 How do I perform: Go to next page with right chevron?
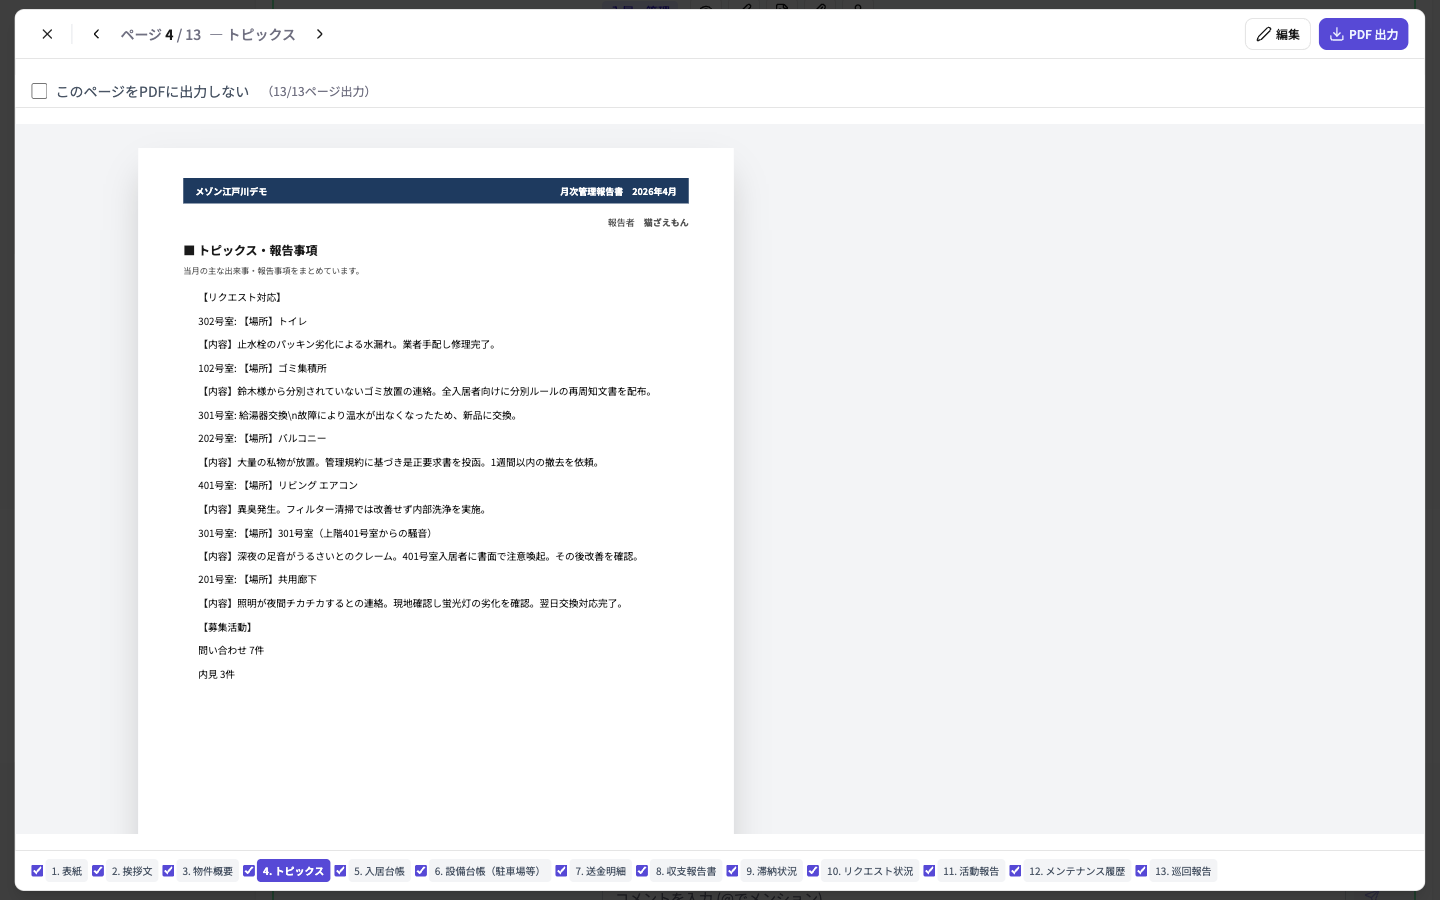(320, 34)
